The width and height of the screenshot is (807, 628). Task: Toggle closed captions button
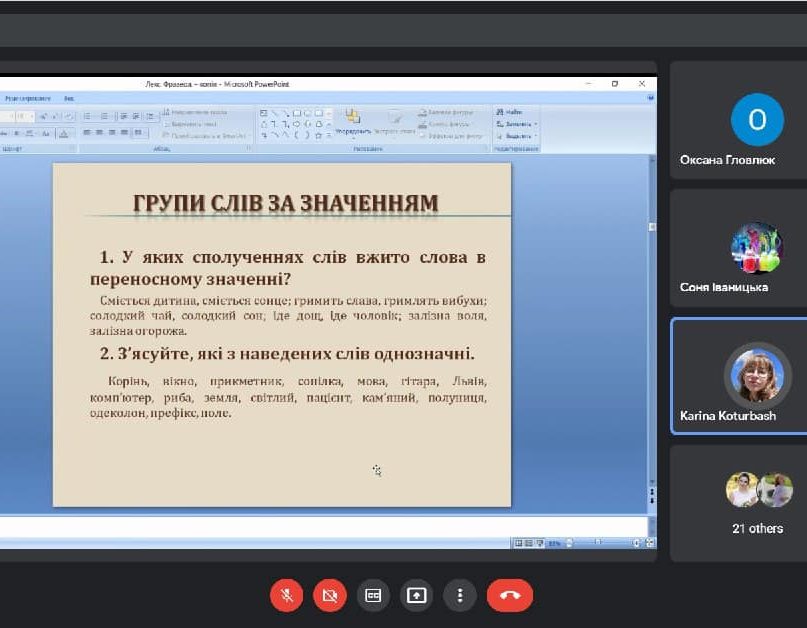[x=373, y=595]
